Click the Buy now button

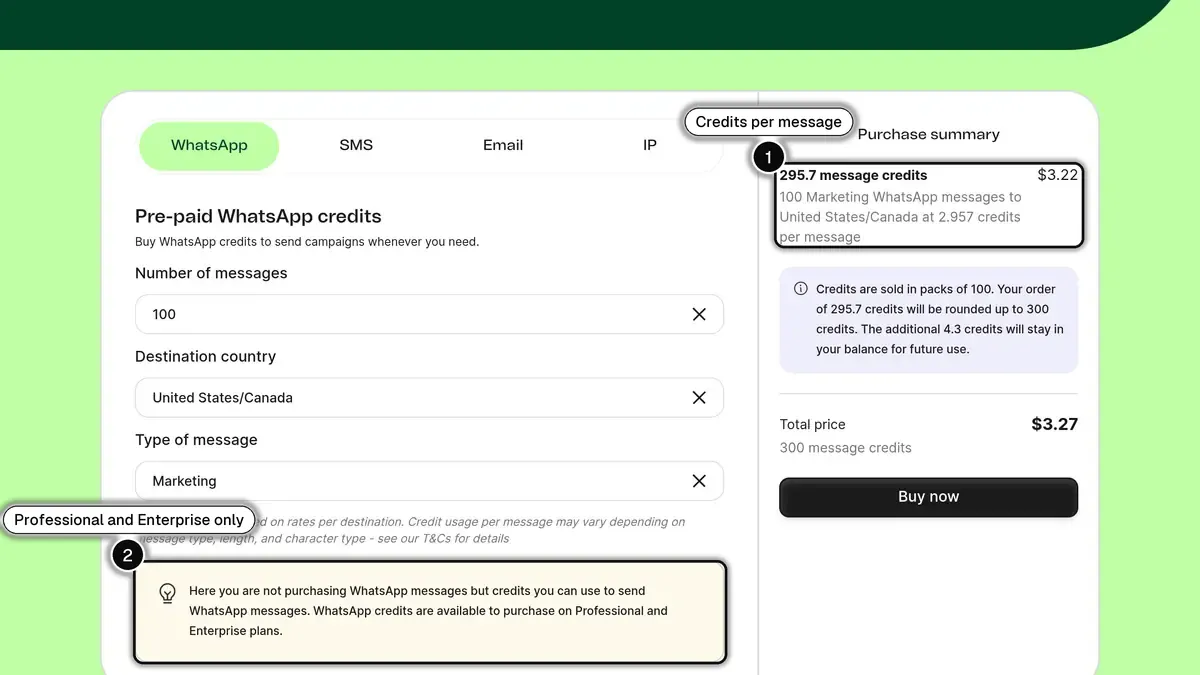[928, 497]
